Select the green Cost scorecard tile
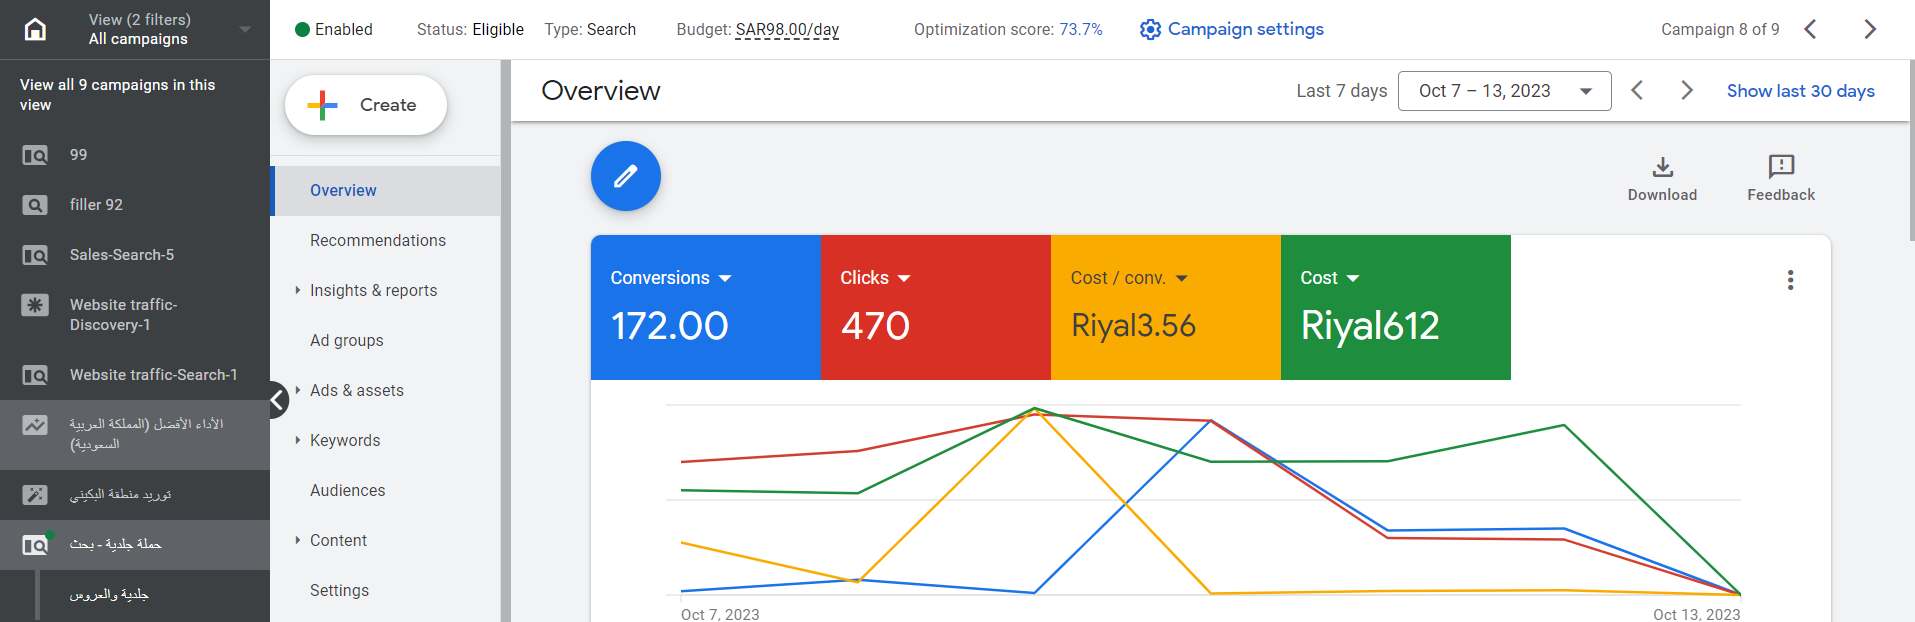Image resolution: width=1915 pixels, height=622 pixels. (1394, 308)
